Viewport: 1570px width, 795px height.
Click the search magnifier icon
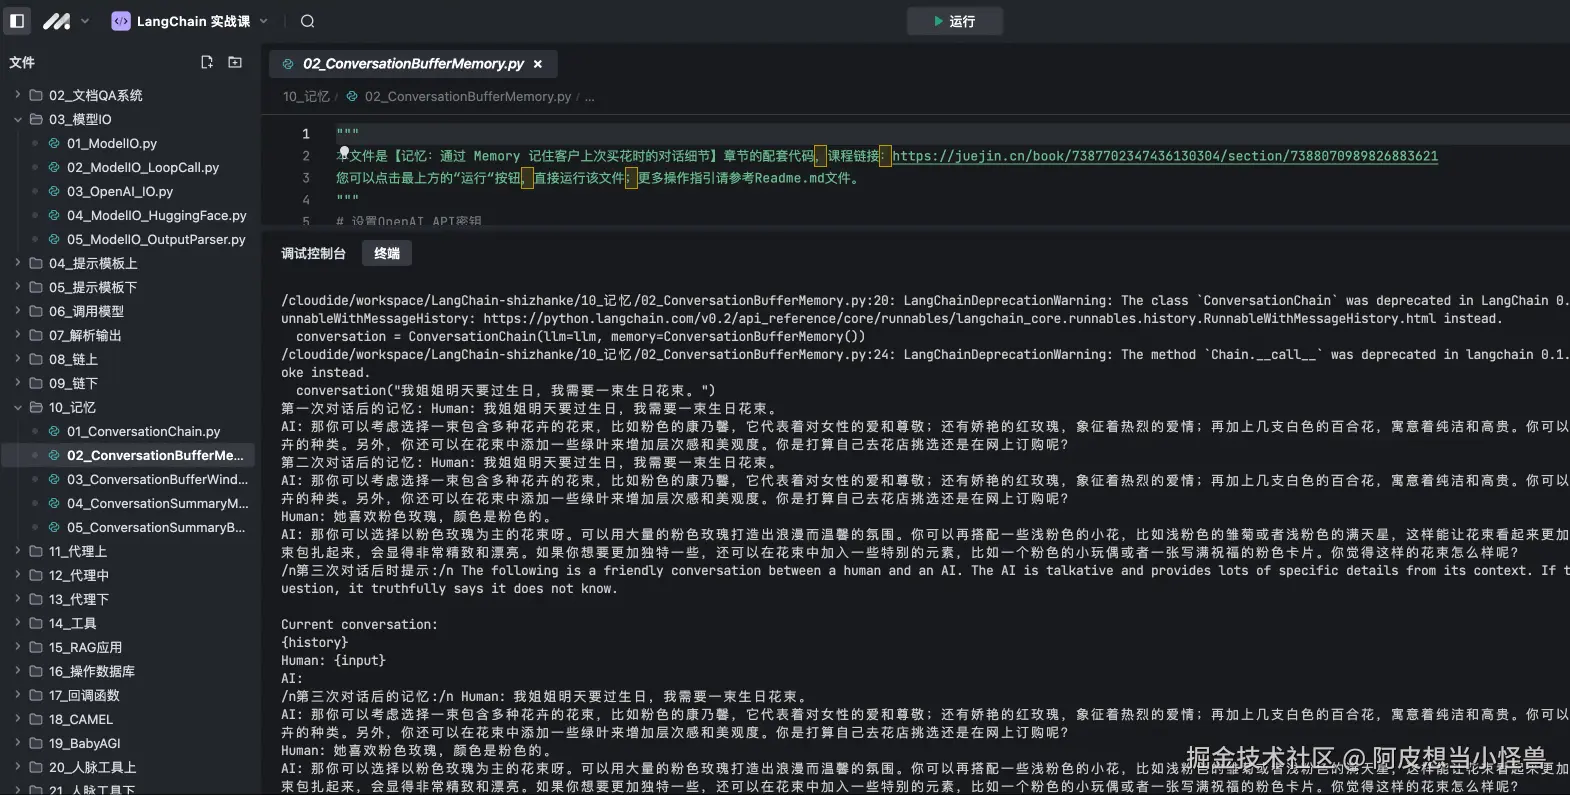point(307,21)
